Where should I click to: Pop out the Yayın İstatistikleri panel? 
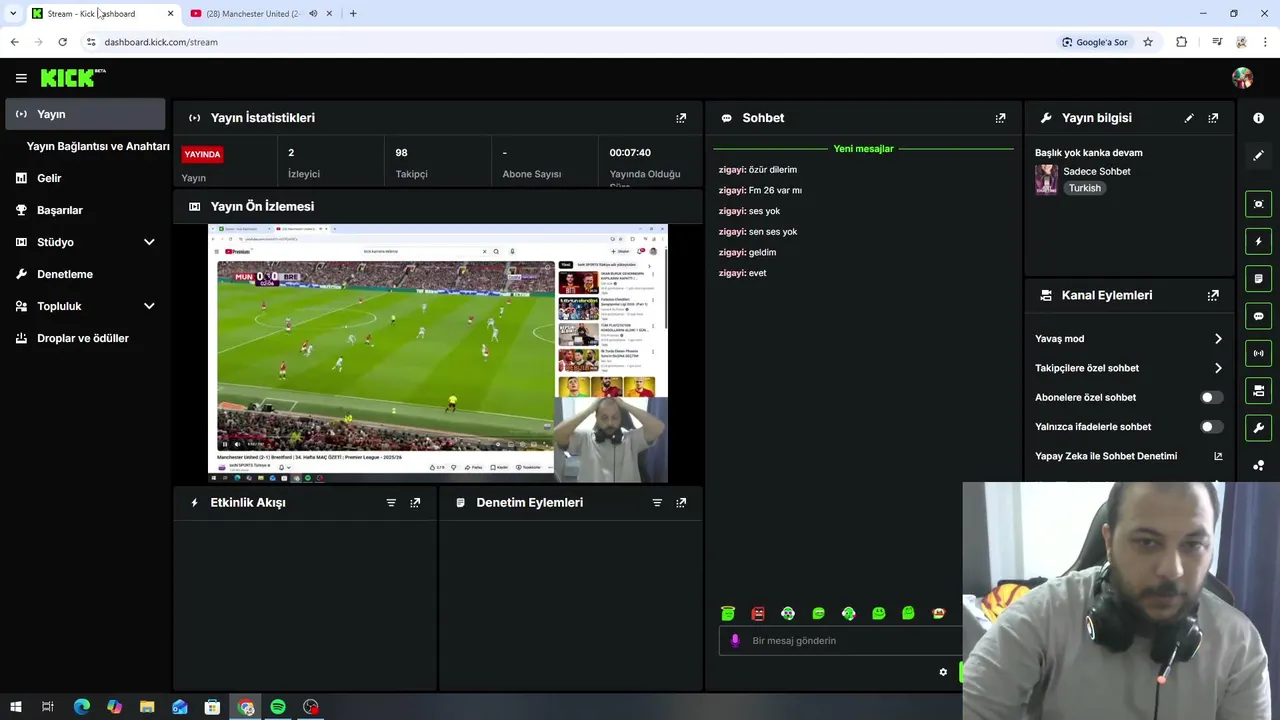click(x=681, y=118)
